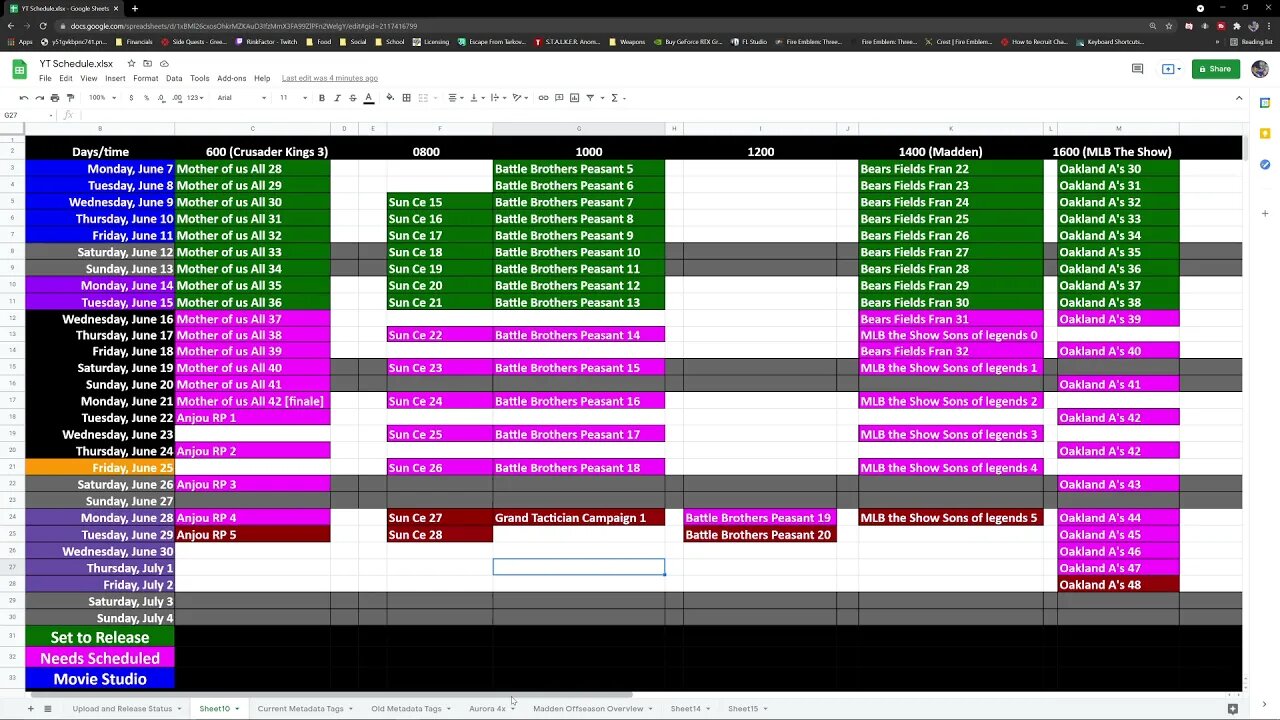The height and width of the screenshot is (720, 1280).
Task: Open the Chrome reading list
Action: pyautogui.click(x=1251, y=42)
